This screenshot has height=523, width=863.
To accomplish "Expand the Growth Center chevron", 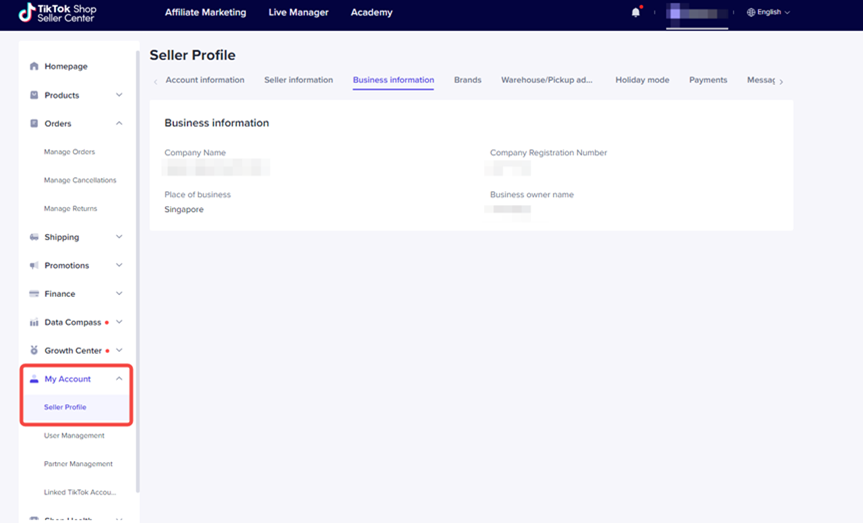I will click(x=119, y=350).
